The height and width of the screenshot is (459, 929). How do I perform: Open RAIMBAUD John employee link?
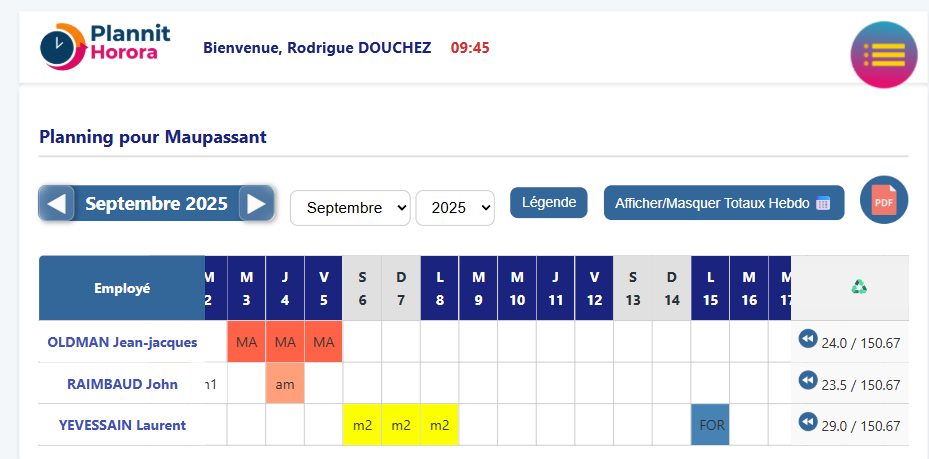[x=122, y=384]
